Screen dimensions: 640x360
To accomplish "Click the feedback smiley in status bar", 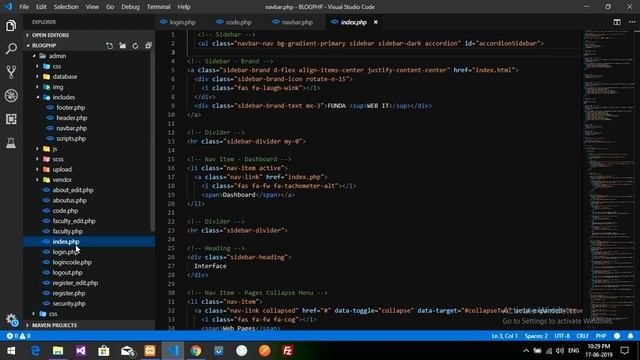I will 617,336.
